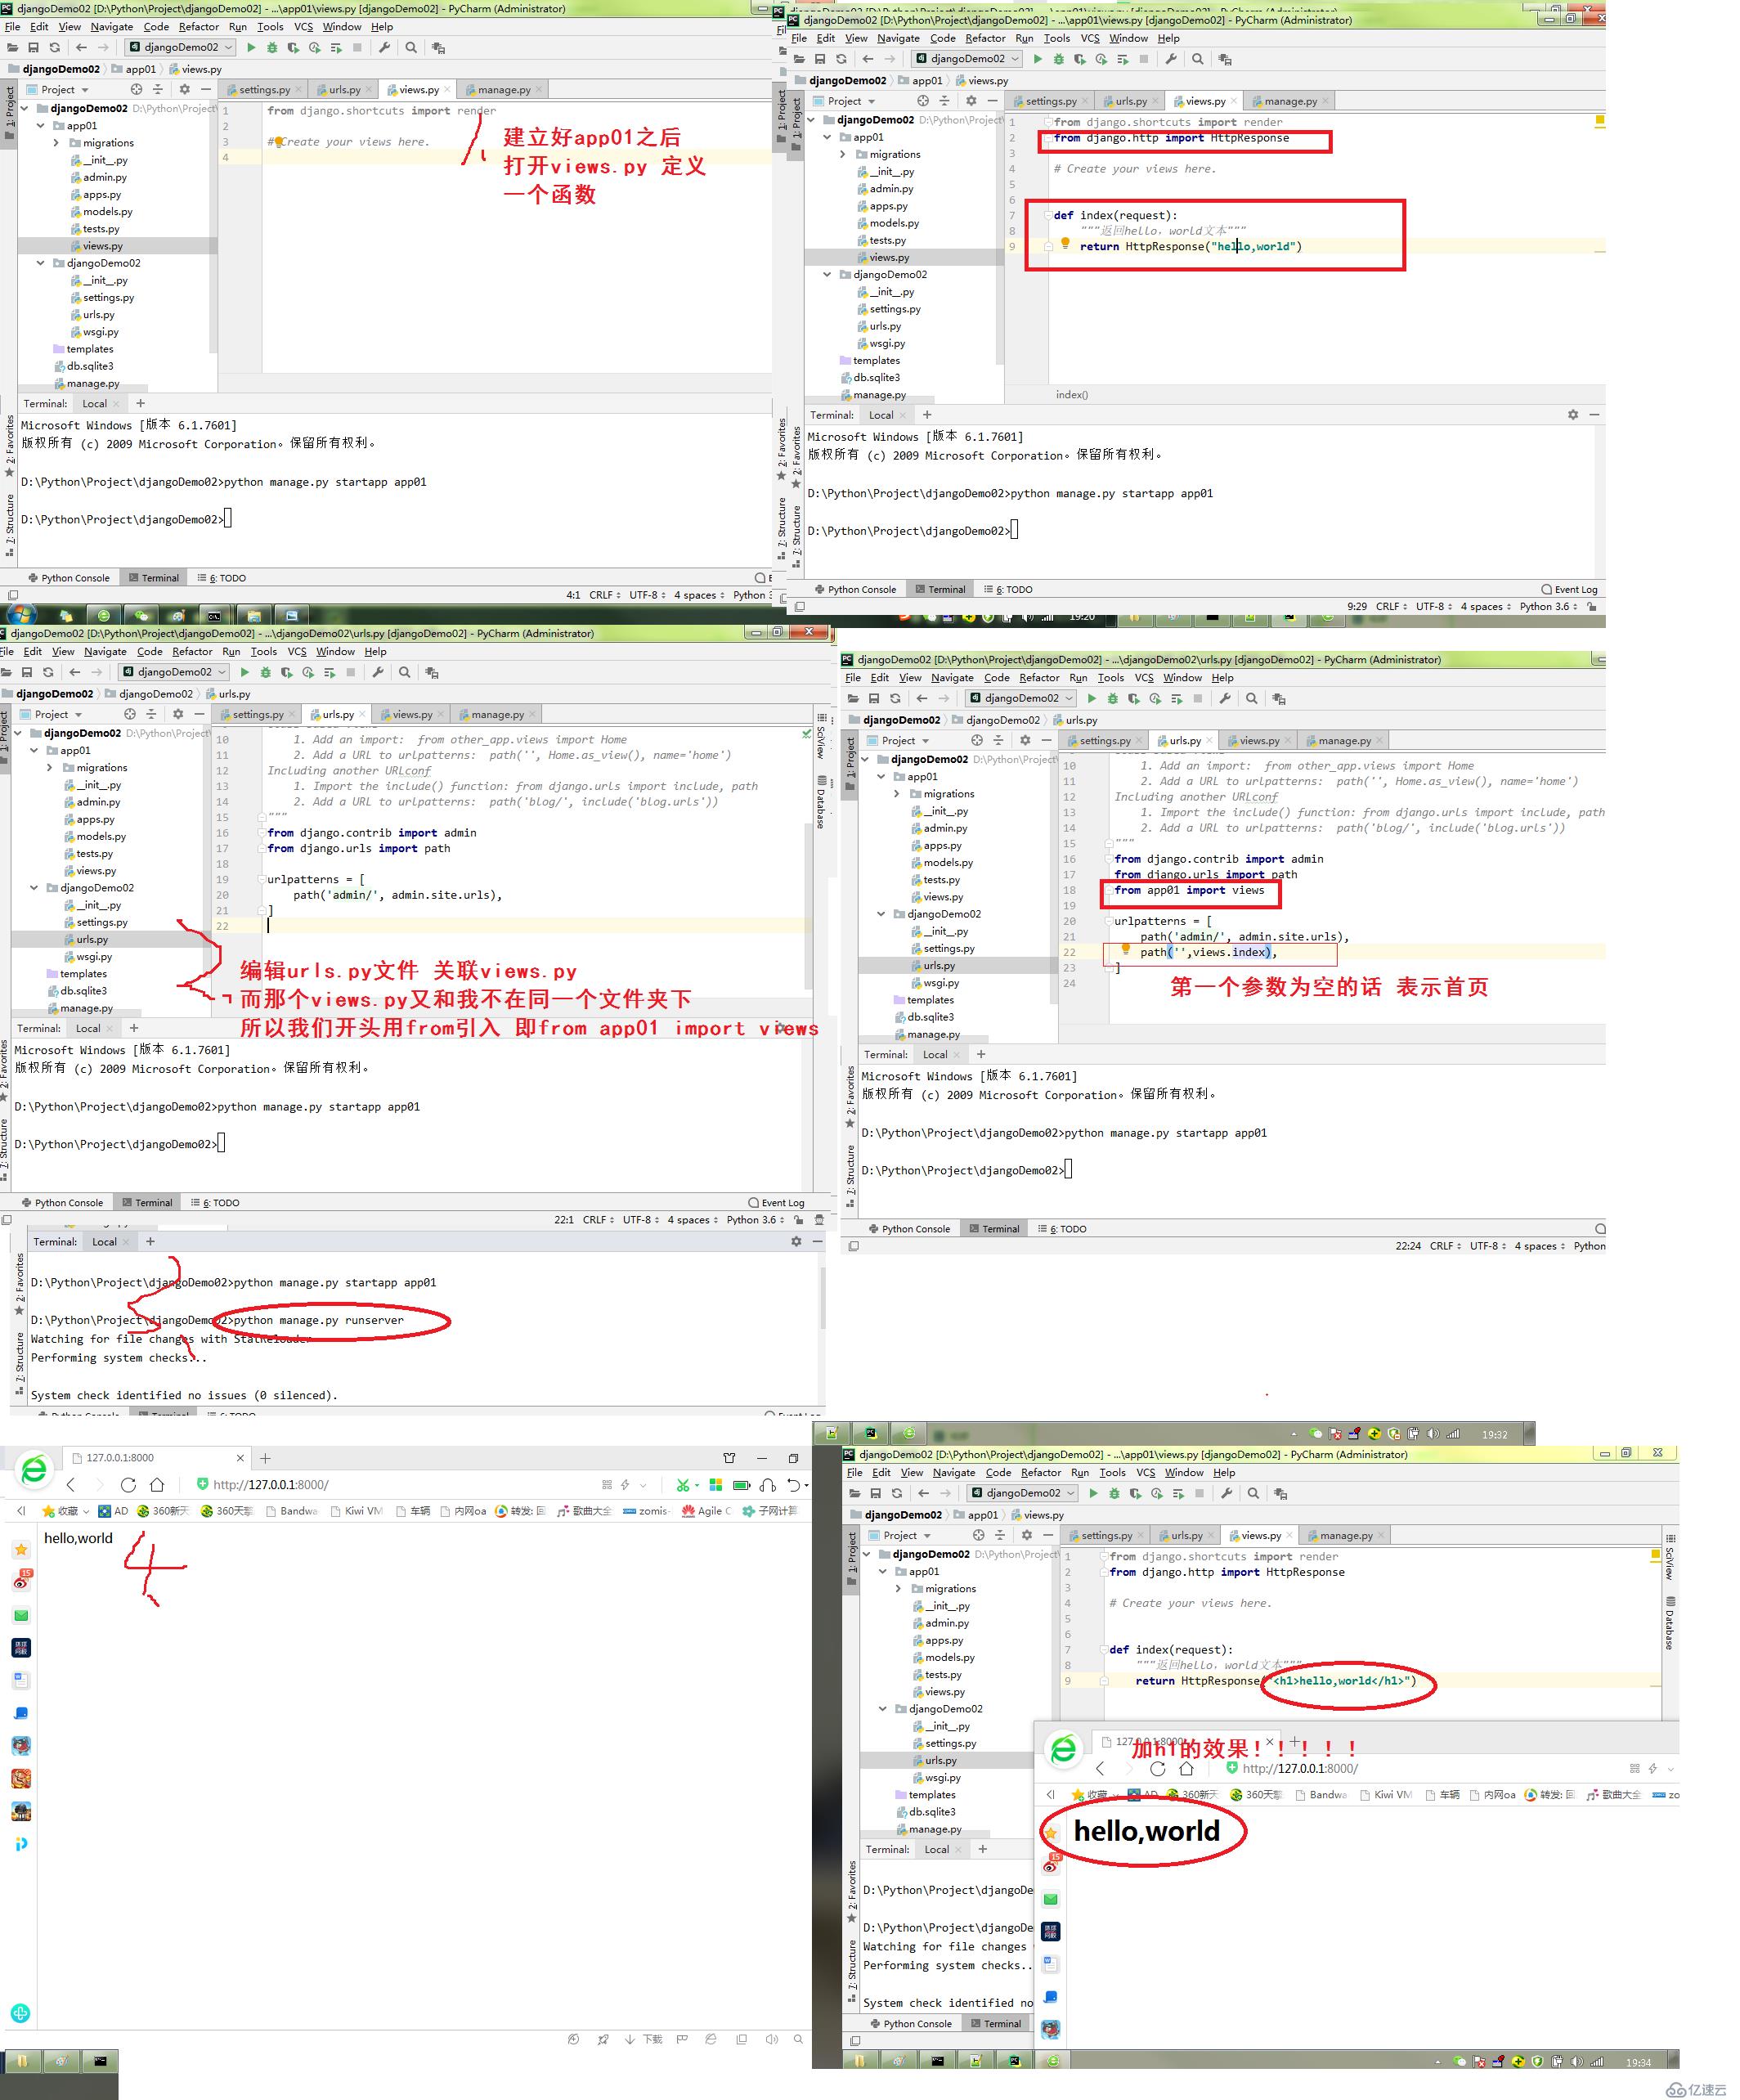Open Kiwi VM bookmark in plain hello,world browser
The height and width of the screenshot is (2100, 1740).
356,1511
